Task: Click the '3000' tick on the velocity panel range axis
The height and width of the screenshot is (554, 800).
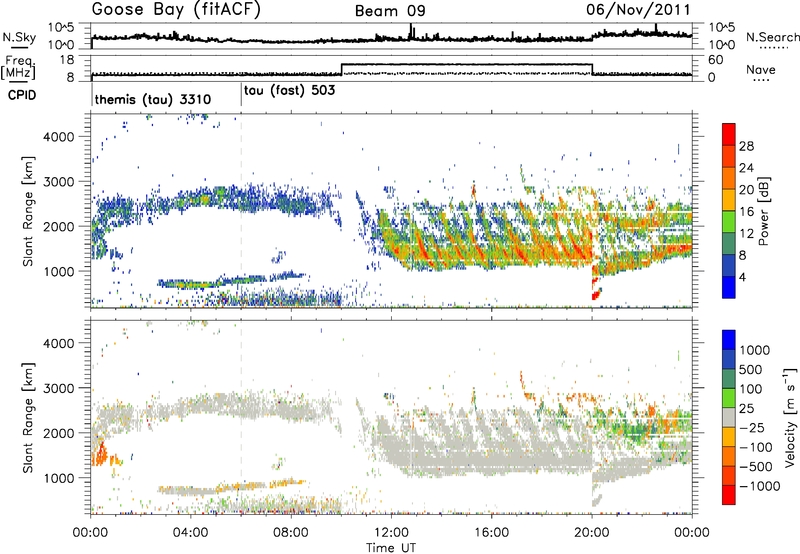Action: [x=58, y=388]
